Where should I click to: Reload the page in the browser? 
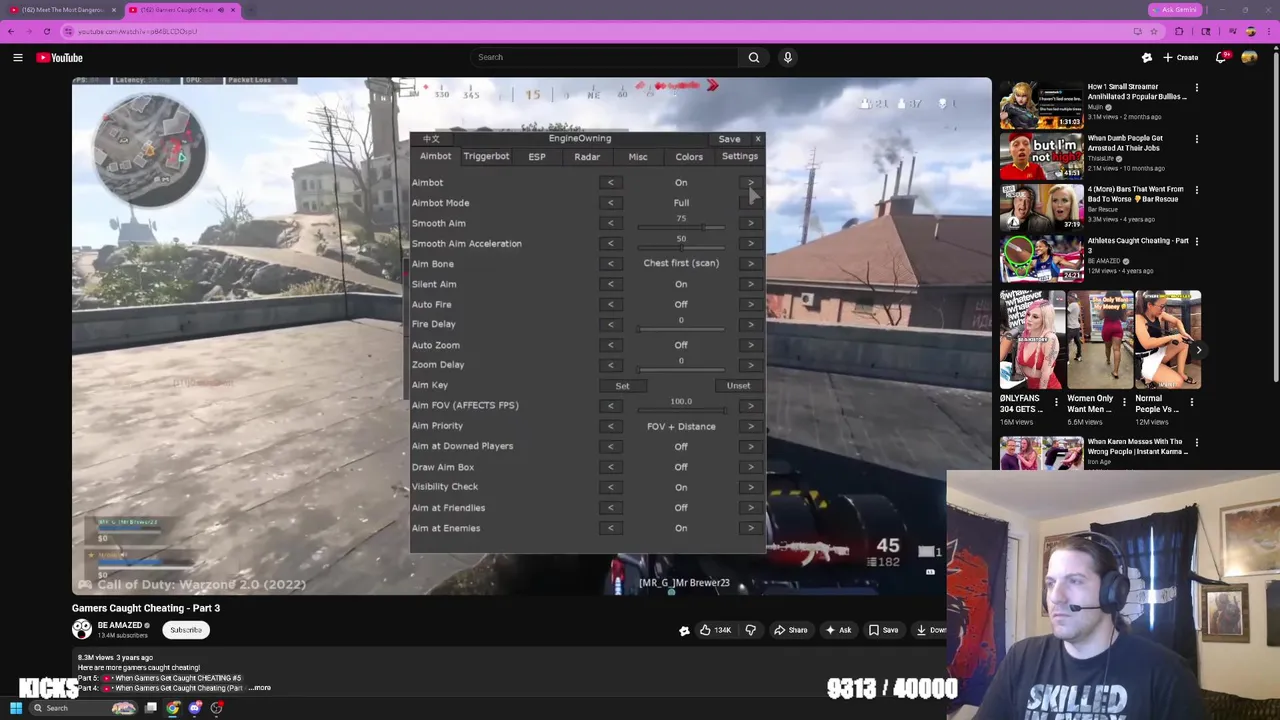(46, 31)
